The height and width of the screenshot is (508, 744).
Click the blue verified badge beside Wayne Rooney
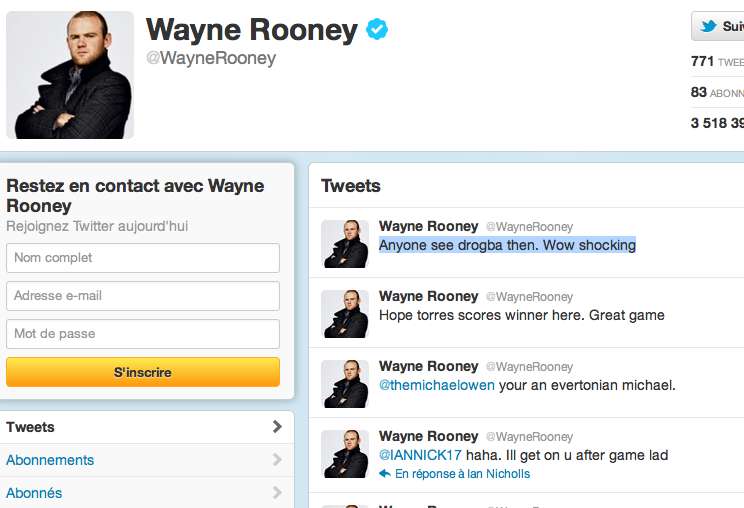pyautogui.click(x=377, y=29)
